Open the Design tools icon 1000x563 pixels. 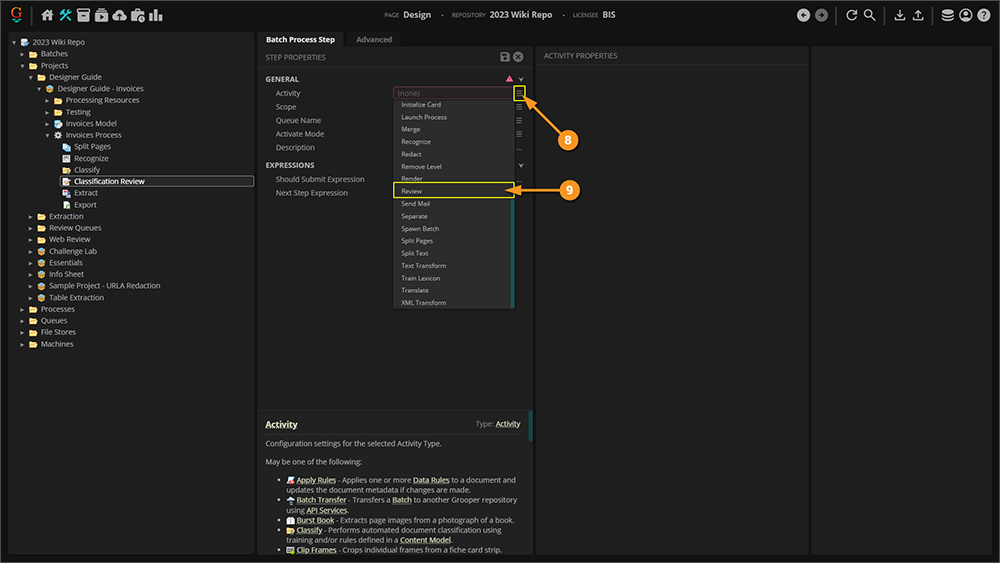point(66,15)
